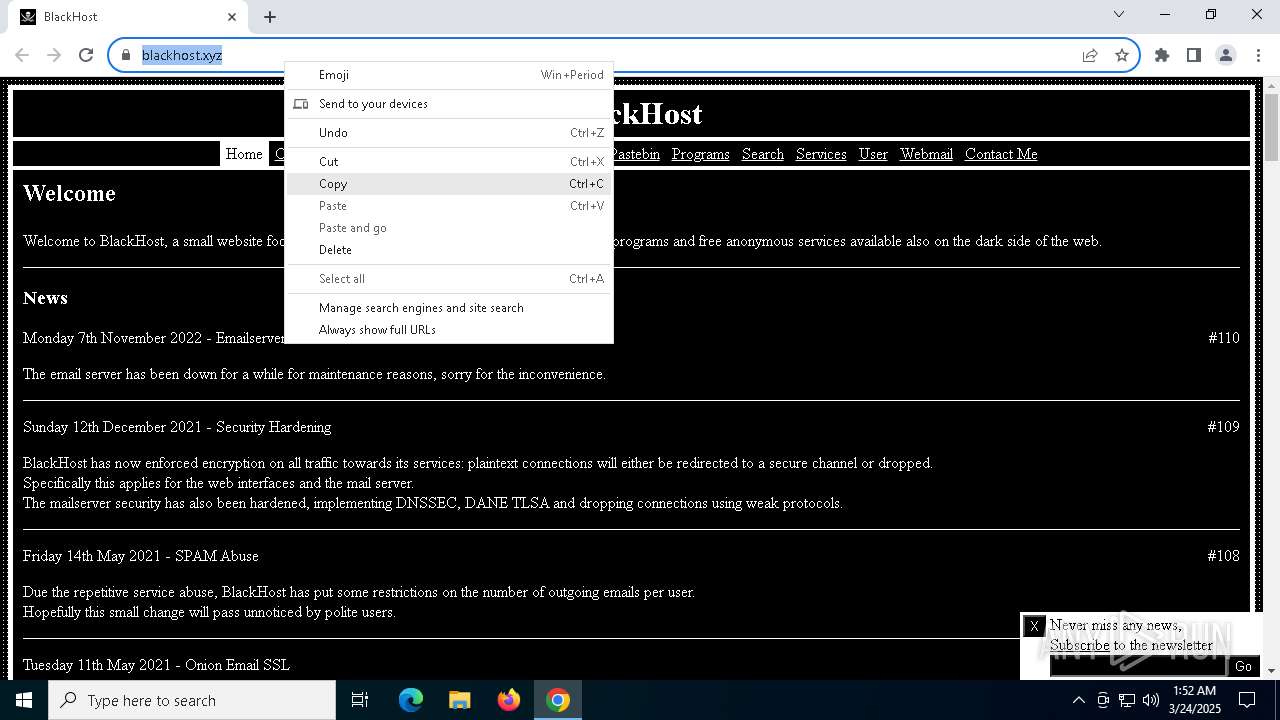Click news item number #109
The image size is (1280, 720).
(x=1224, y=427)
